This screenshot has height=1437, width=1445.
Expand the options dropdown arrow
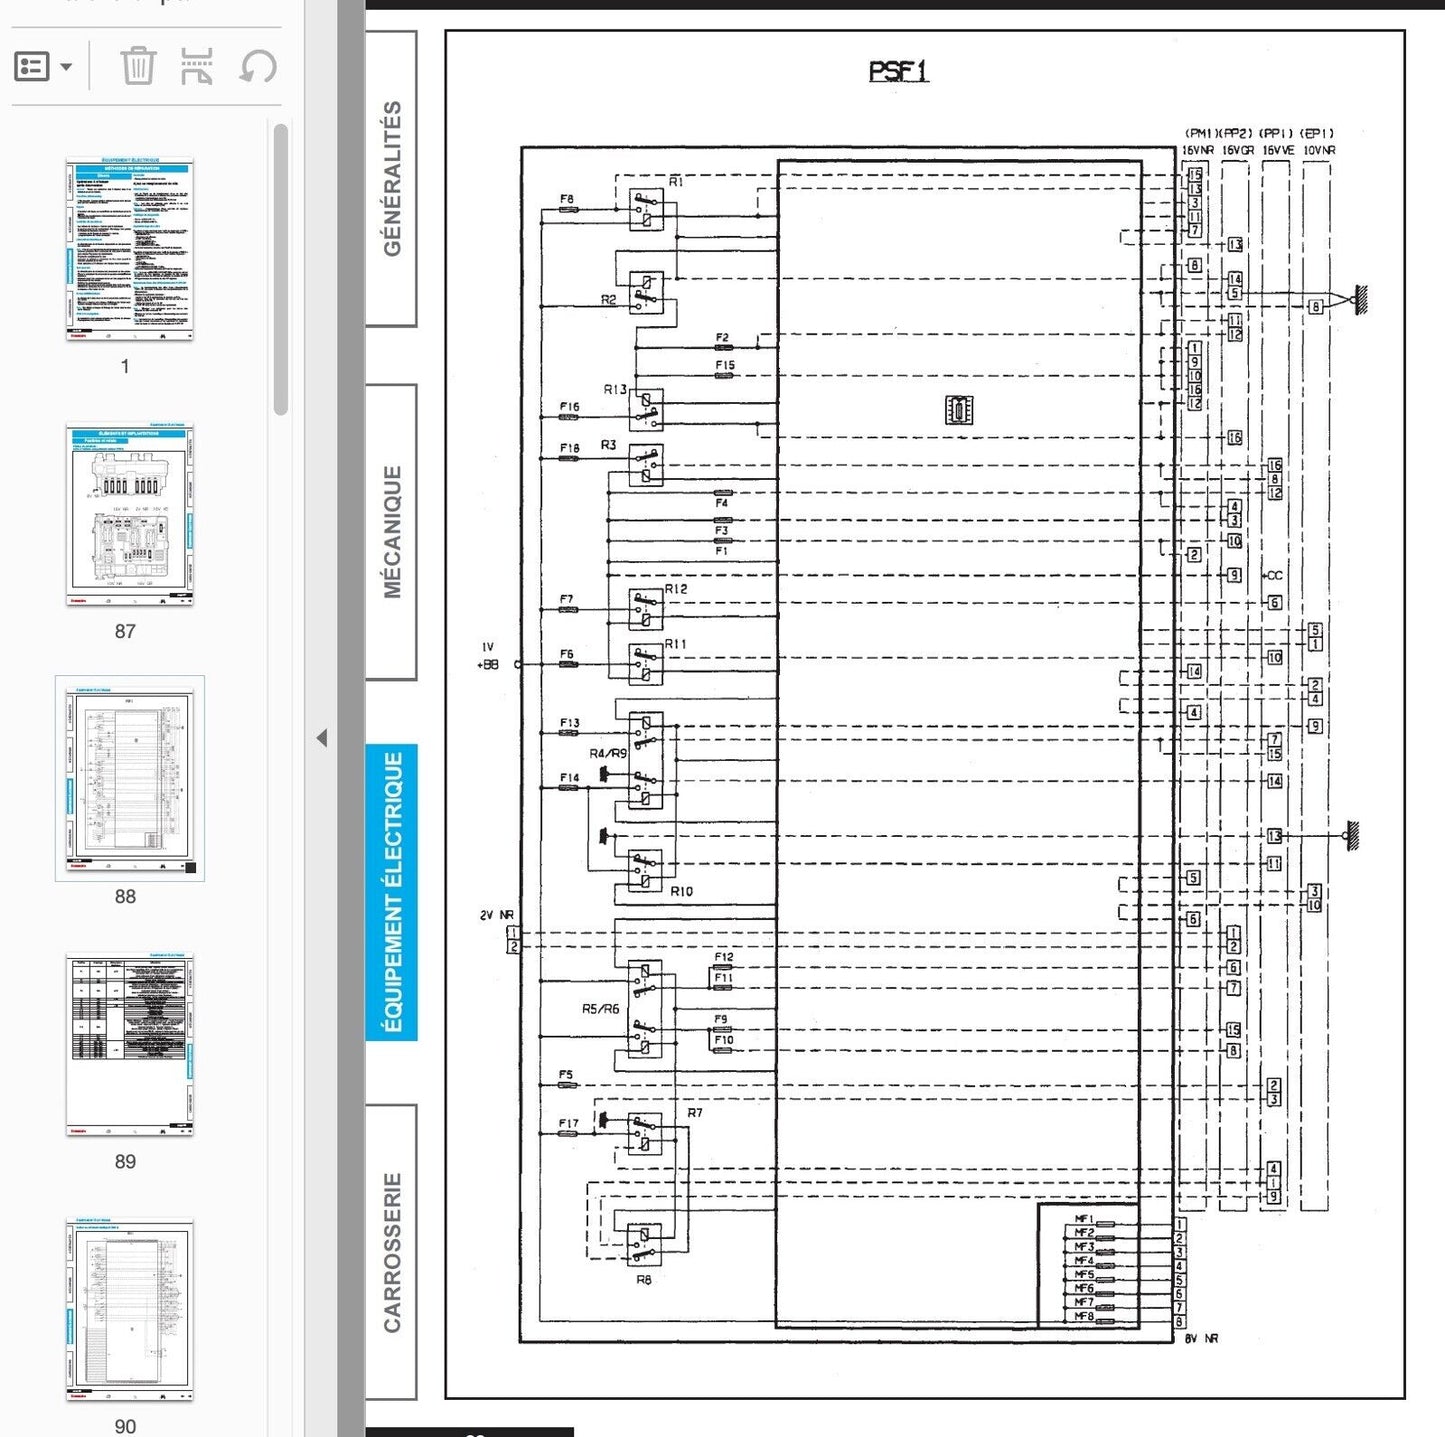click(66, 68)
